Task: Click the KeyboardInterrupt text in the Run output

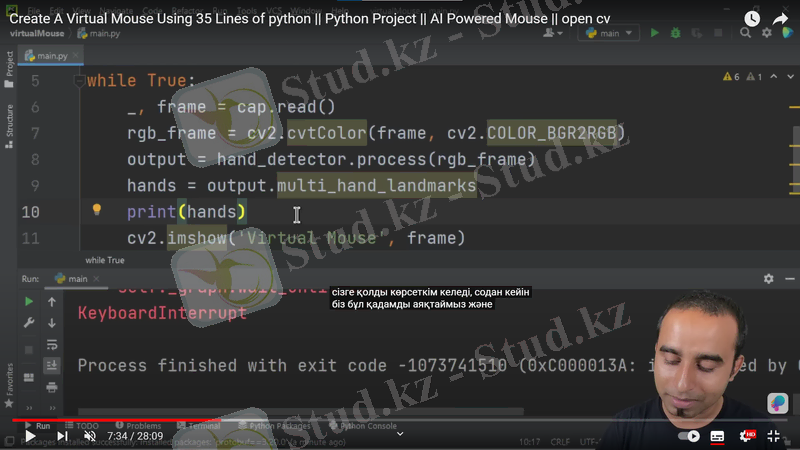Action: [x=162, y=313]
